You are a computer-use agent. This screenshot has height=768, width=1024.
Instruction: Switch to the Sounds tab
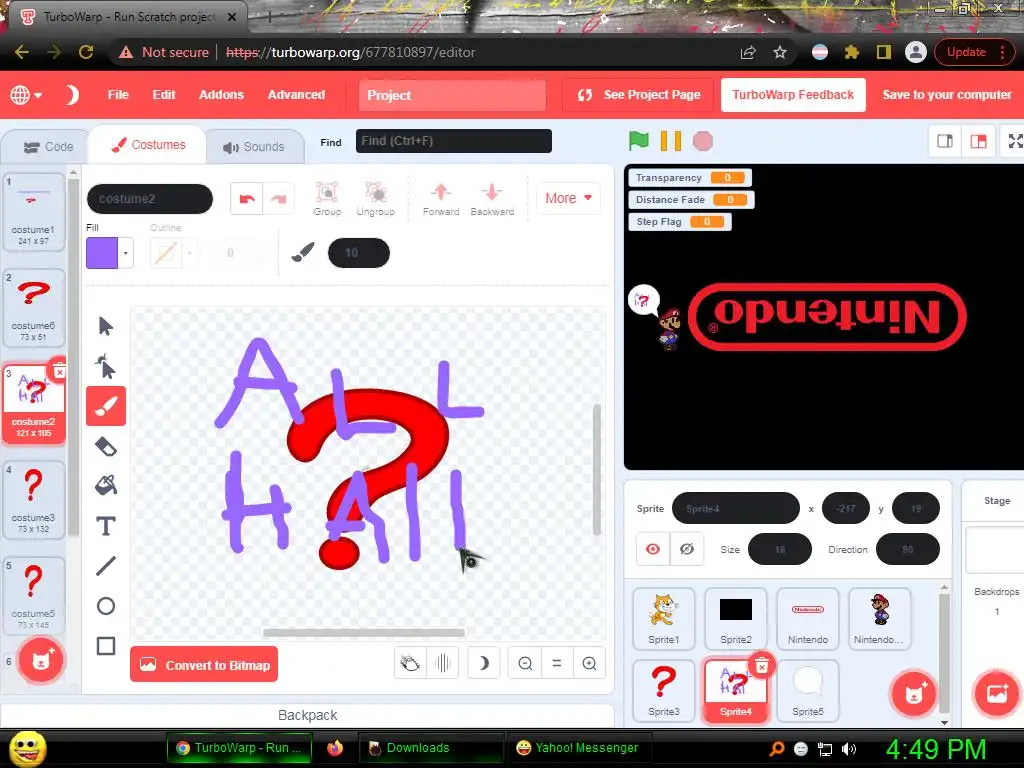[255, 147]
